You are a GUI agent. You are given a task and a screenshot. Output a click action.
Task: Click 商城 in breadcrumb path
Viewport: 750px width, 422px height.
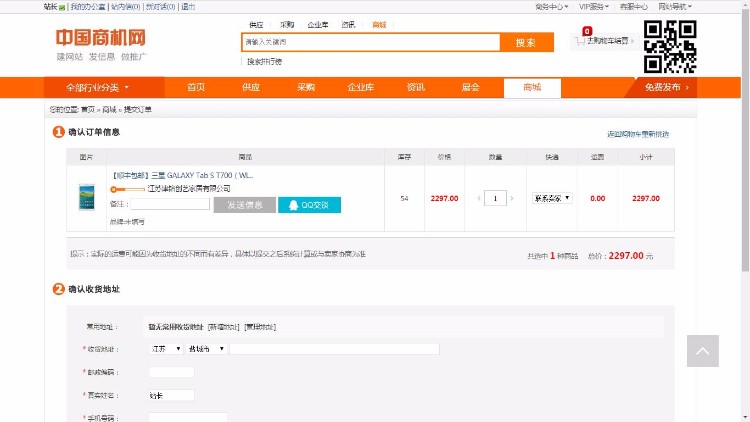point(109,110)
